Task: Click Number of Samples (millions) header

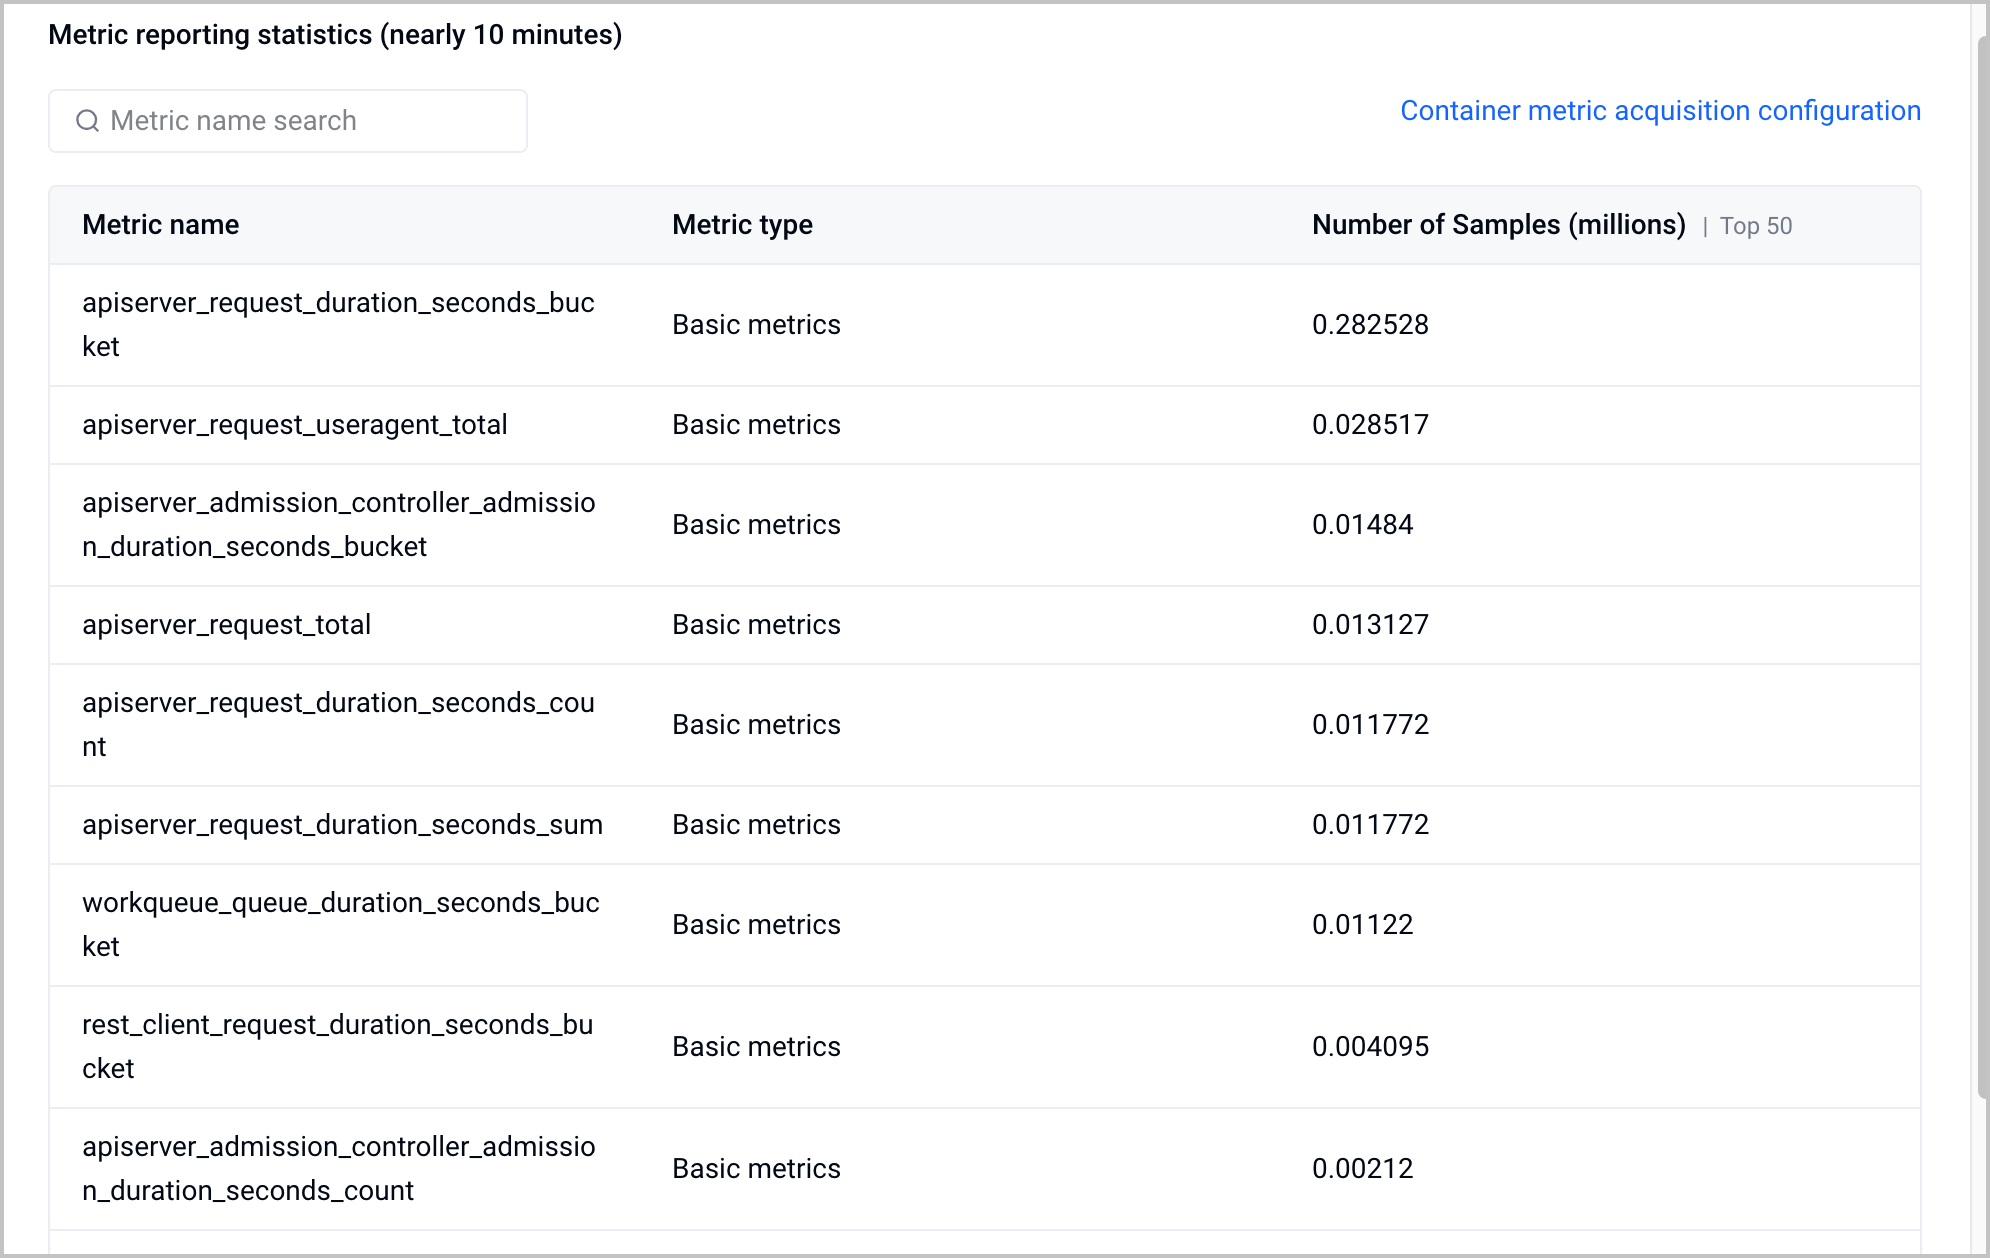Action: coord(1499,225)
